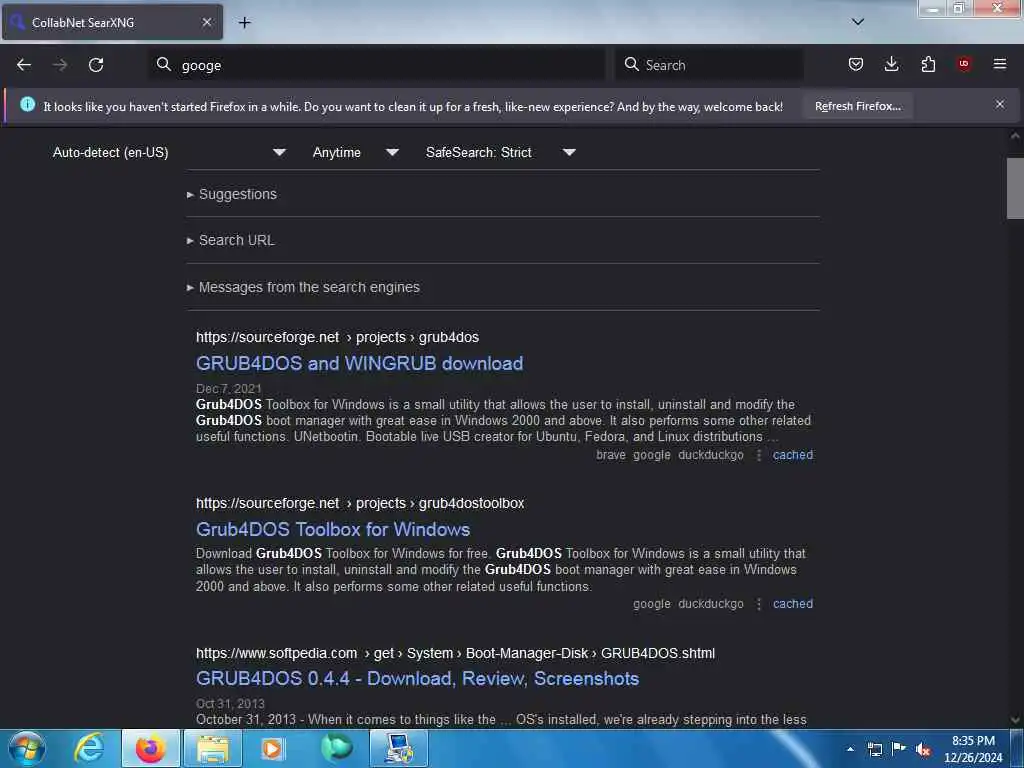The image size is (1024, 768).
Task: Click the magnifier icon in the Search box
Action: 632,64
